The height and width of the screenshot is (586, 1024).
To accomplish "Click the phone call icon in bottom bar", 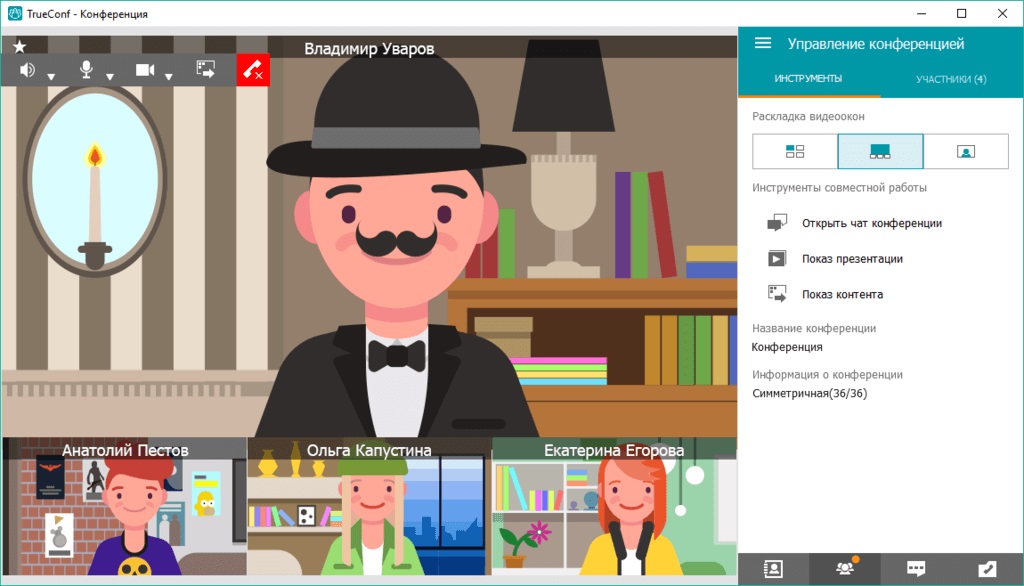I will click(x=988, y=568).
